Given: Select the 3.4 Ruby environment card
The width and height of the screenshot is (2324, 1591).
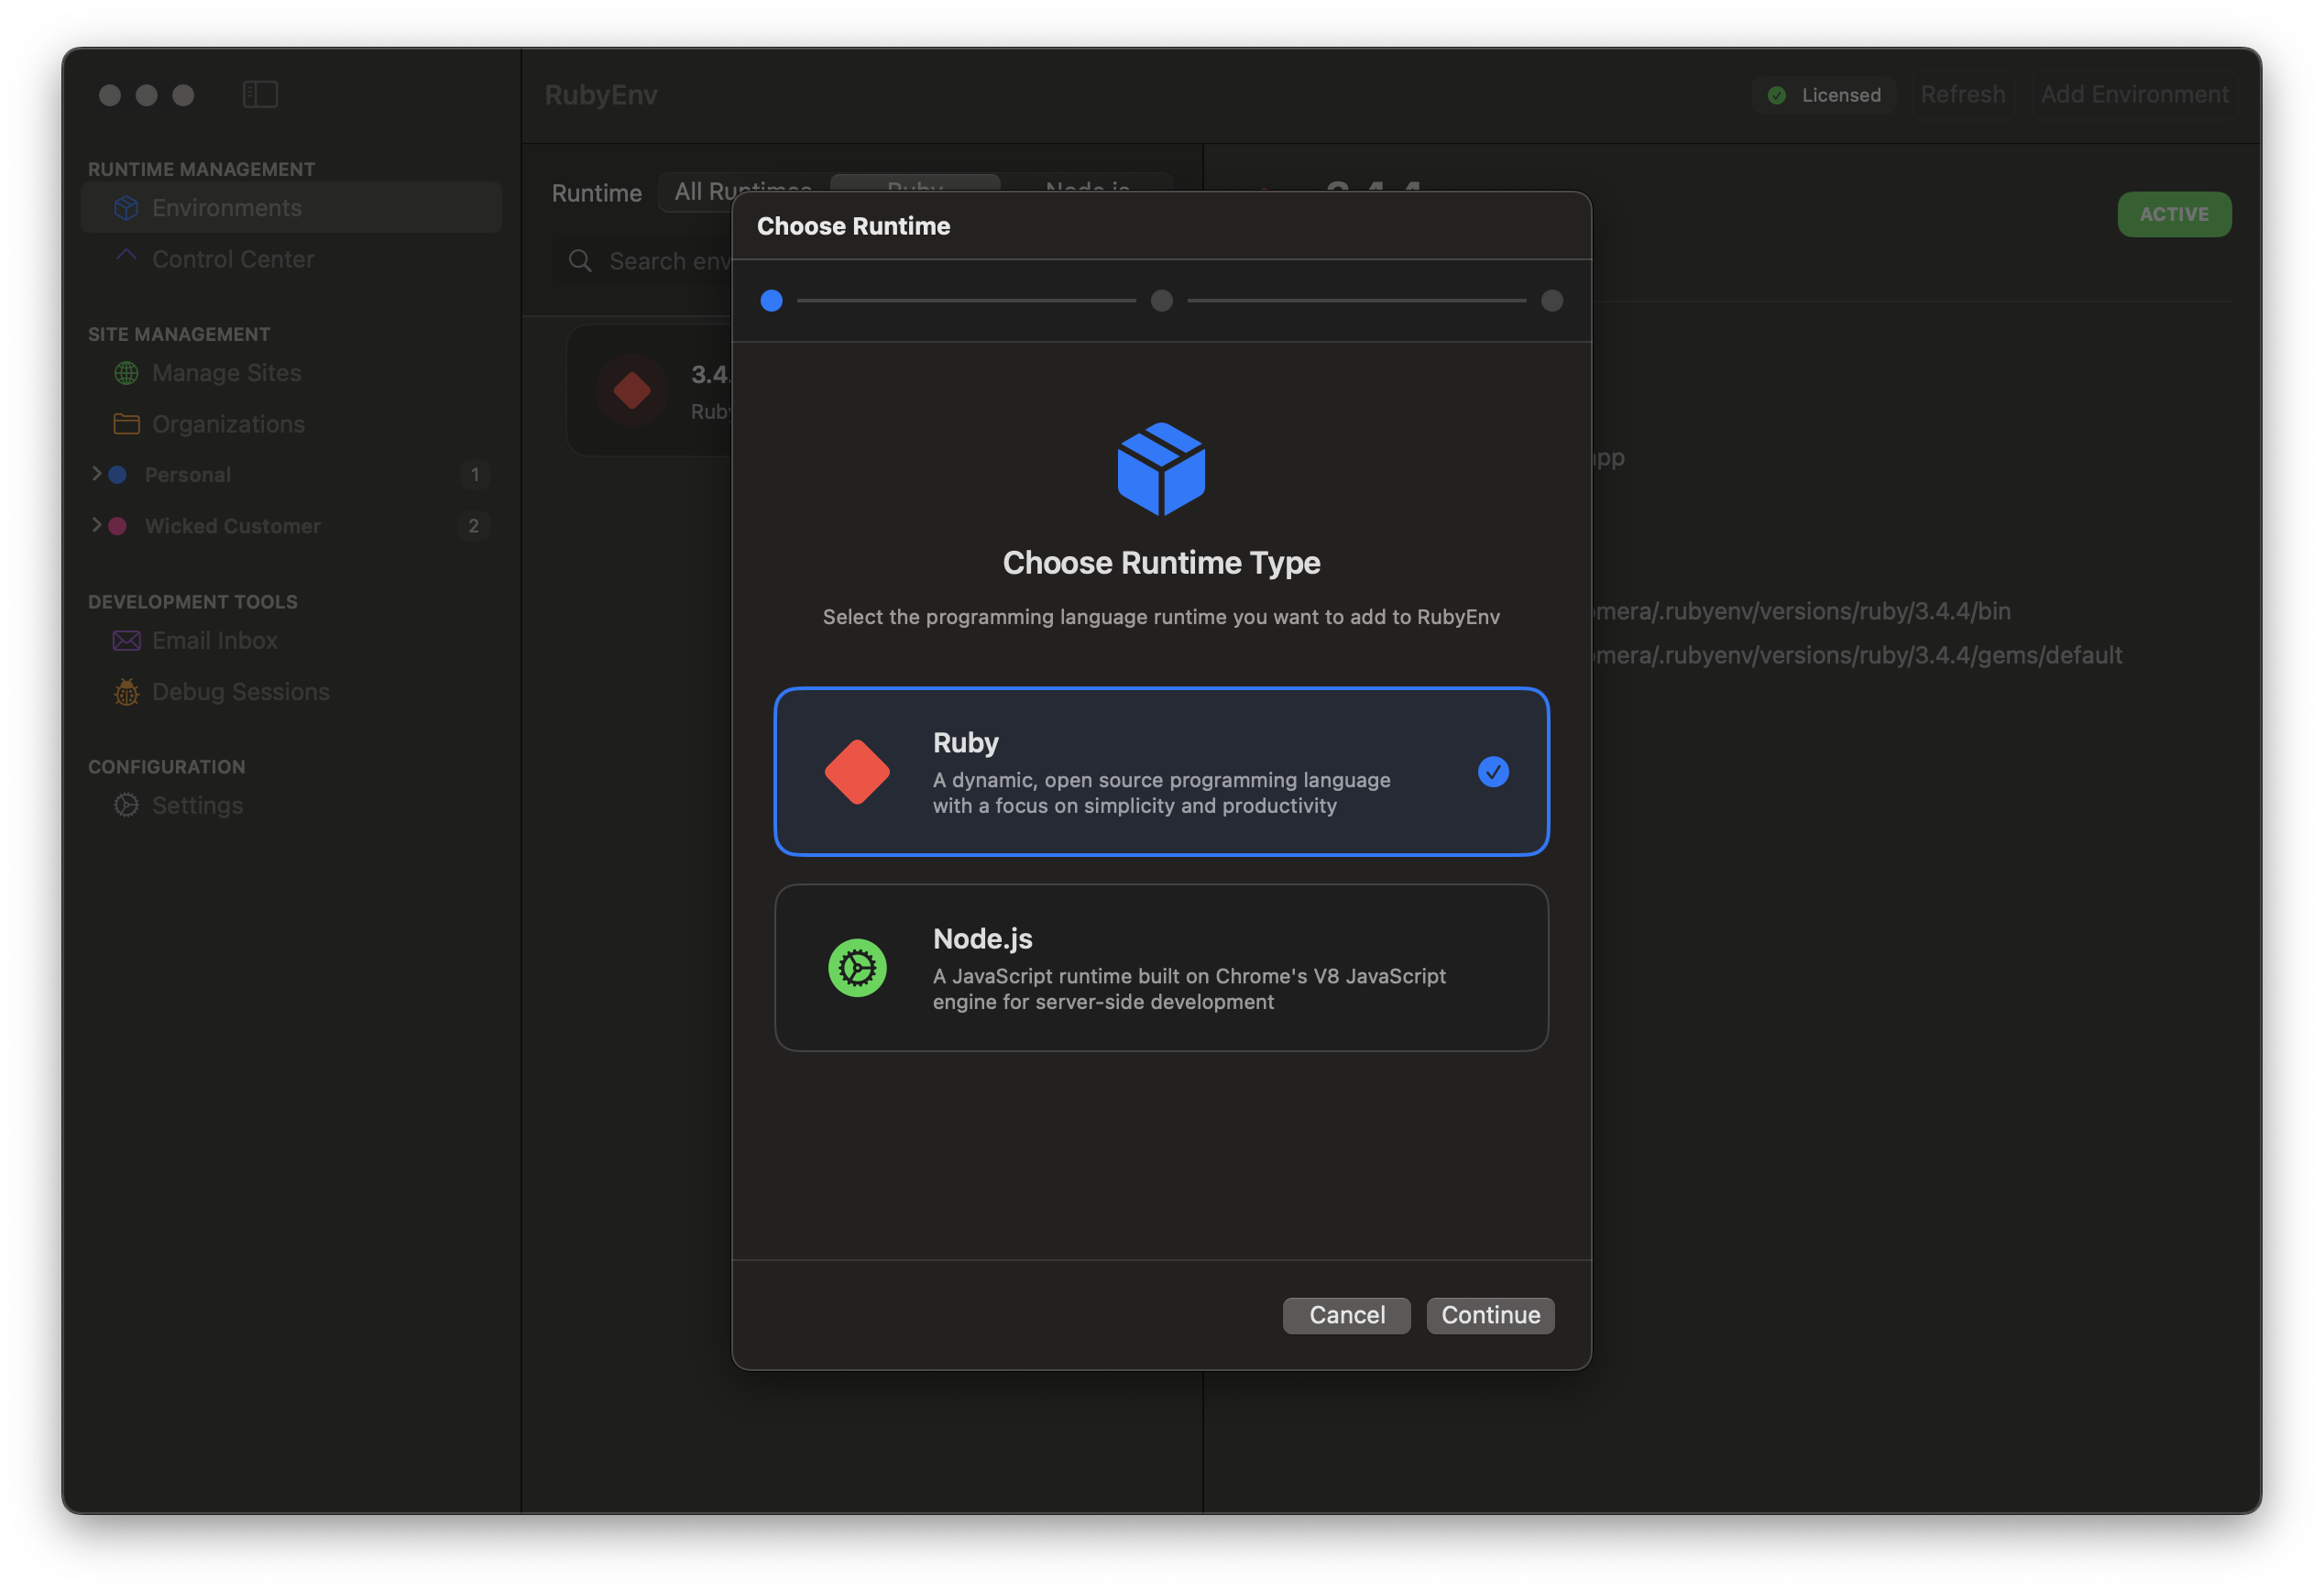Looking at the screenshot, I should [650, 390].
